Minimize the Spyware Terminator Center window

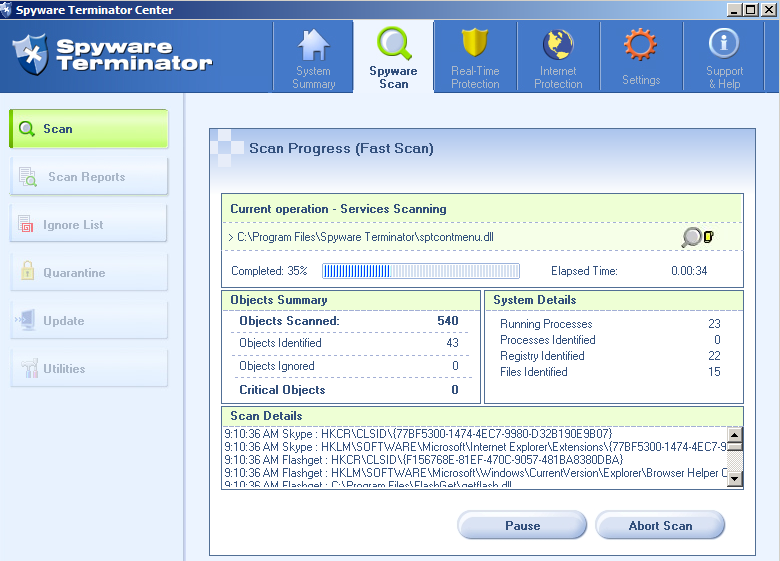734,9
